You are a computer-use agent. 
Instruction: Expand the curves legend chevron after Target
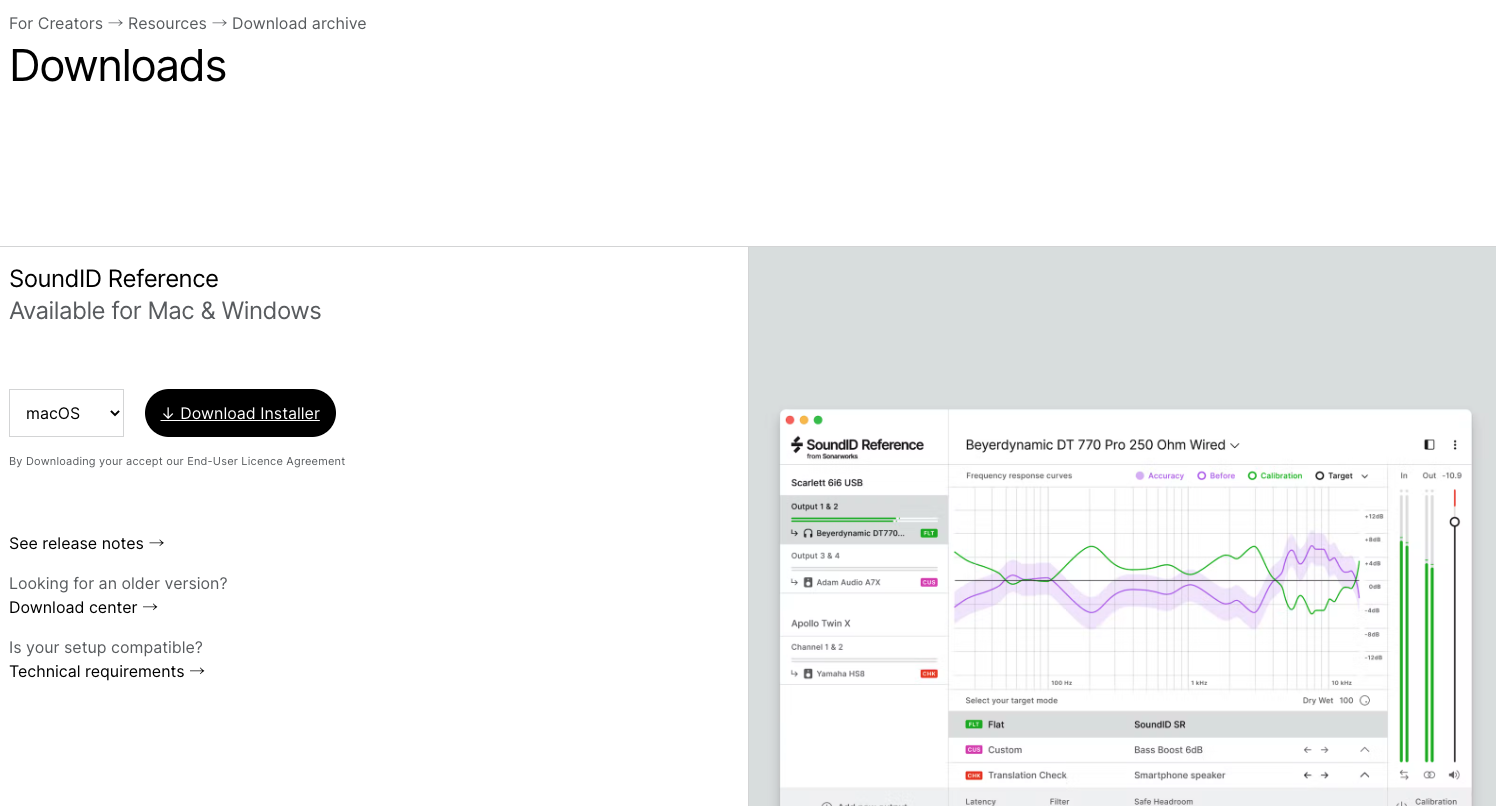[1365, 476]
